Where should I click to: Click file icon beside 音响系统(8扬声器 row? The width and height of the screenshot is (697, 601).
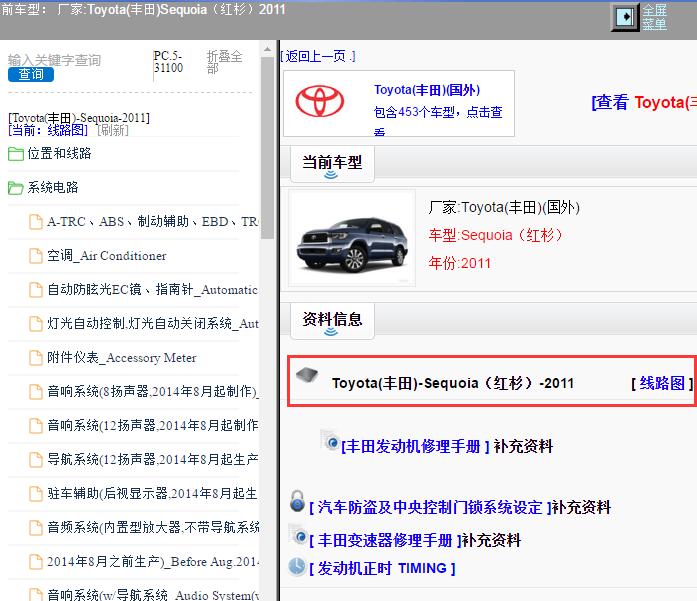pos(36,392)
